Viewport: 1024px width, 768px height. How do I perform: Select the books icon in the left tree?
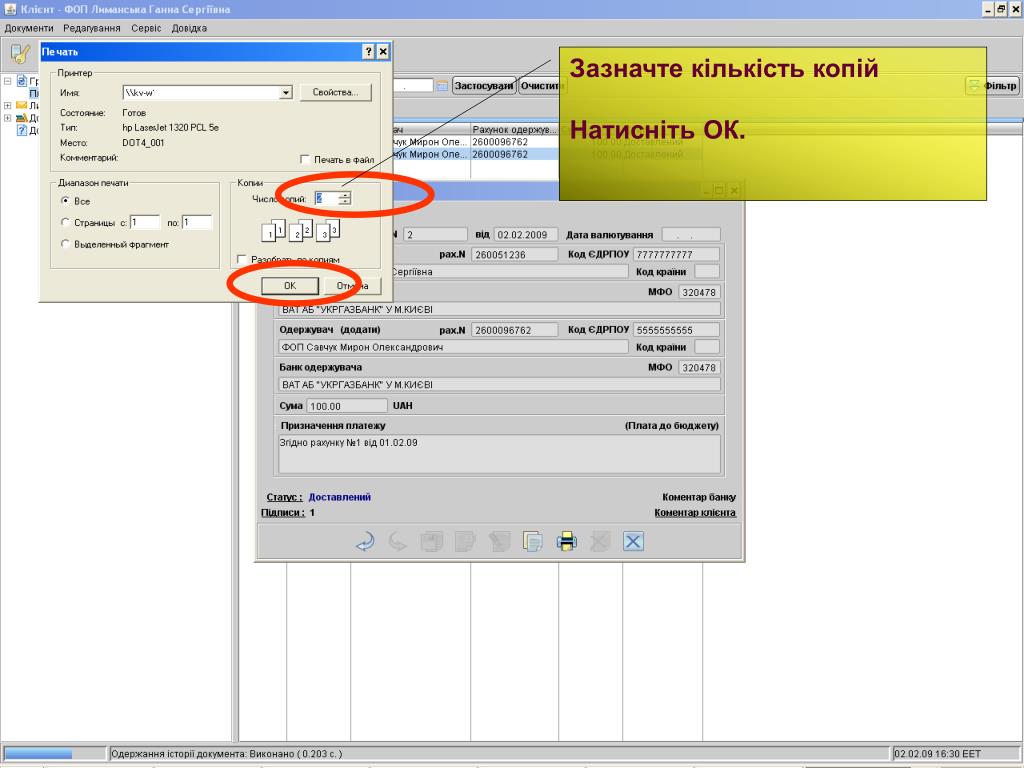pos(22,118)
